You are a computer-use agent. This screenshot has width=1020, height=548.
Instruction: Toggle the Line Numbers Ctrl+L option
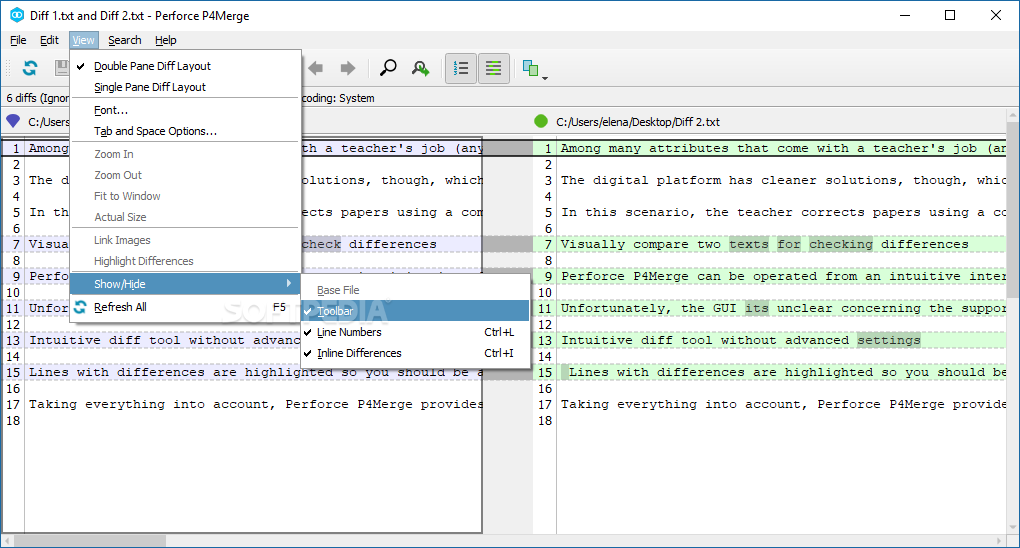[416, 332]
